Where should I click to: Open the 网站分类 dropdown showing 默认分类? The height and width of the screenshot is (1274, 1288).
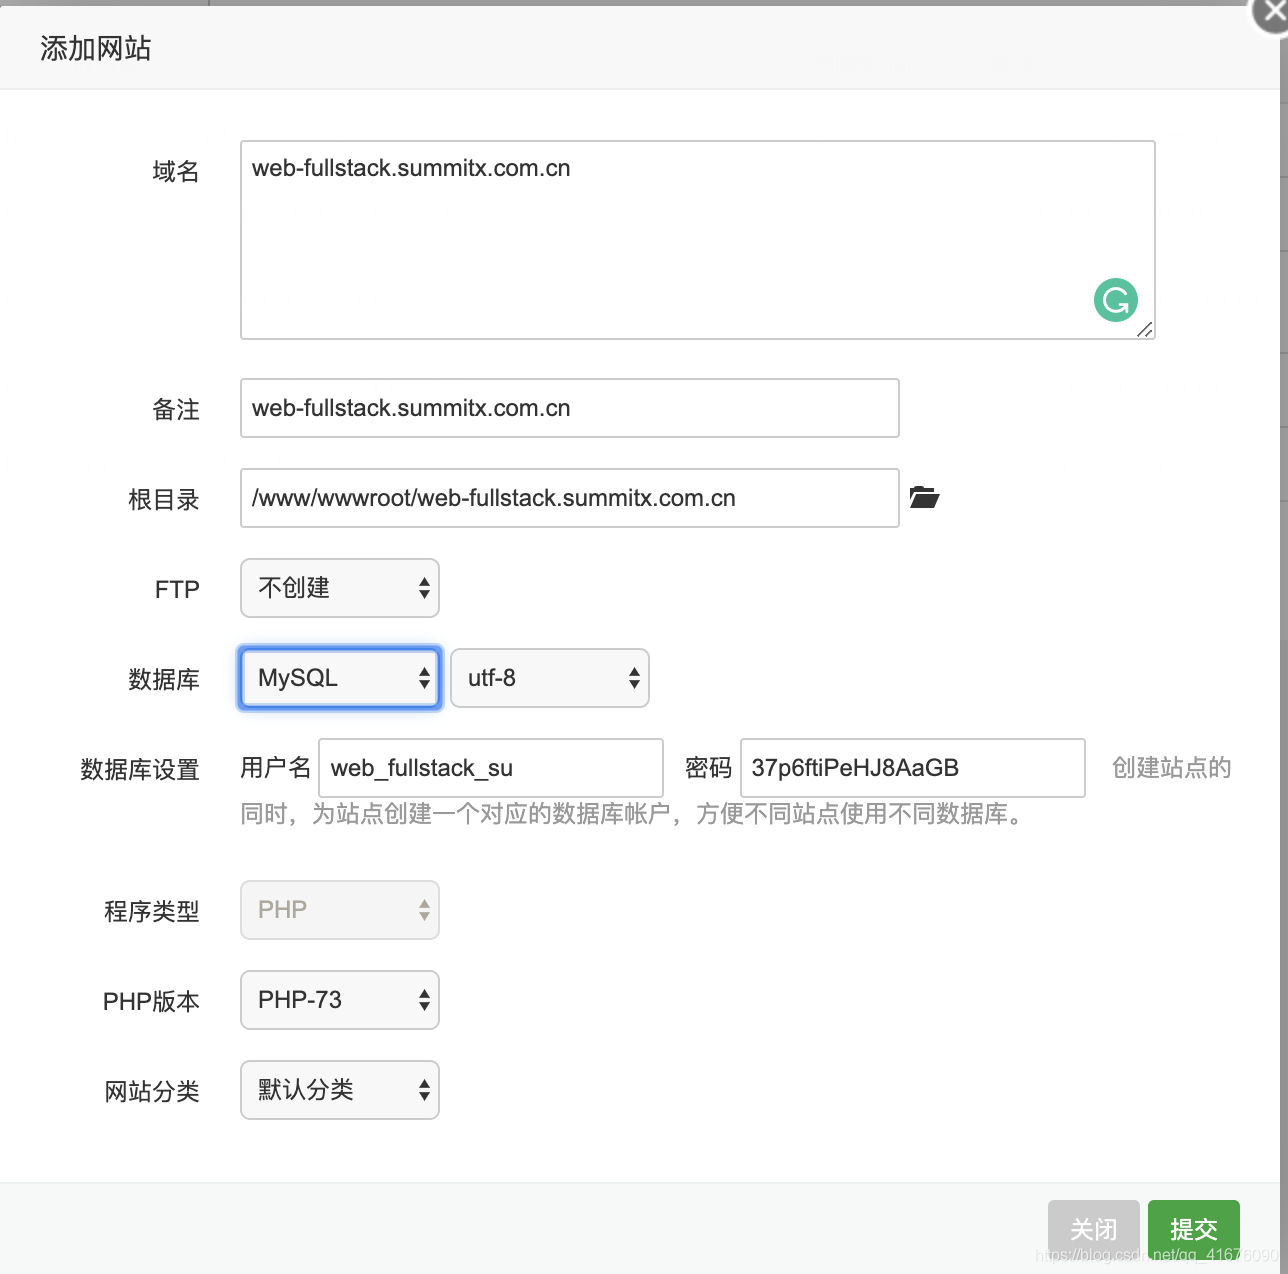point(339,1090)
